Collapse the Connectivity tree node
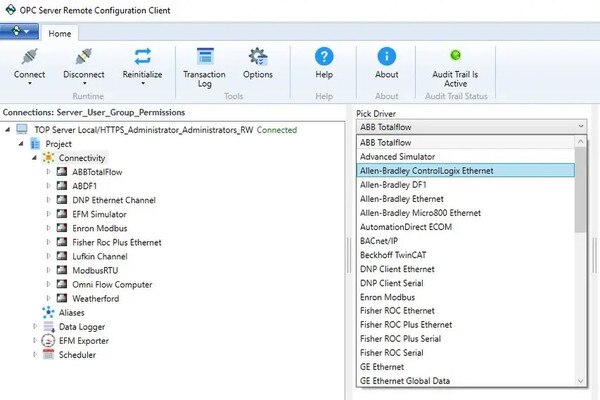The image size is (600, 400). point(34,158)
